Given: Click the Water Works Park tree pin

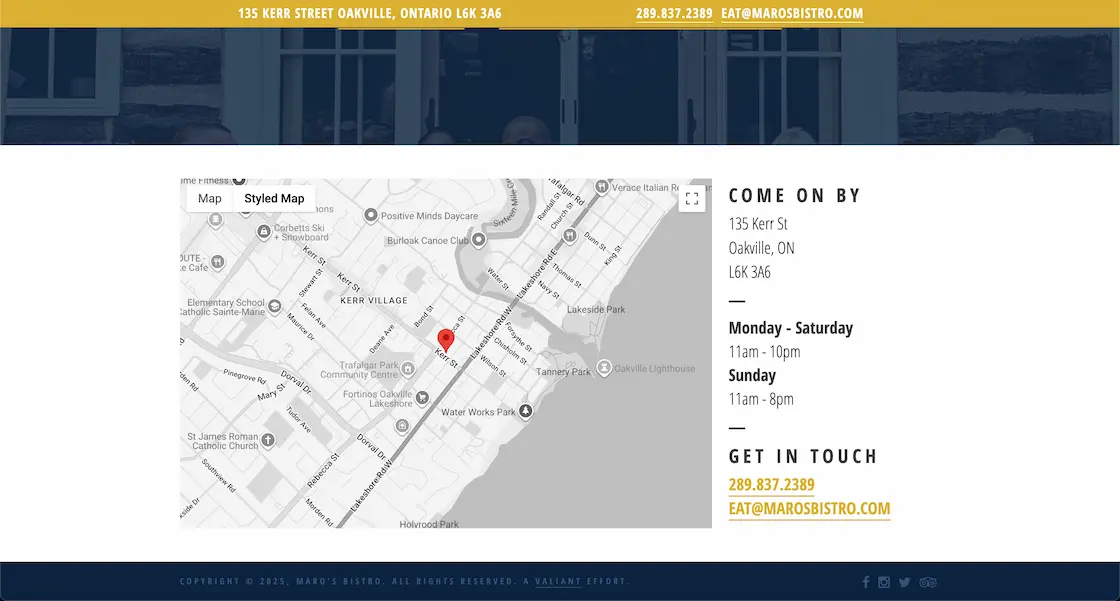Looking at the screenshot, I should 526,411.
